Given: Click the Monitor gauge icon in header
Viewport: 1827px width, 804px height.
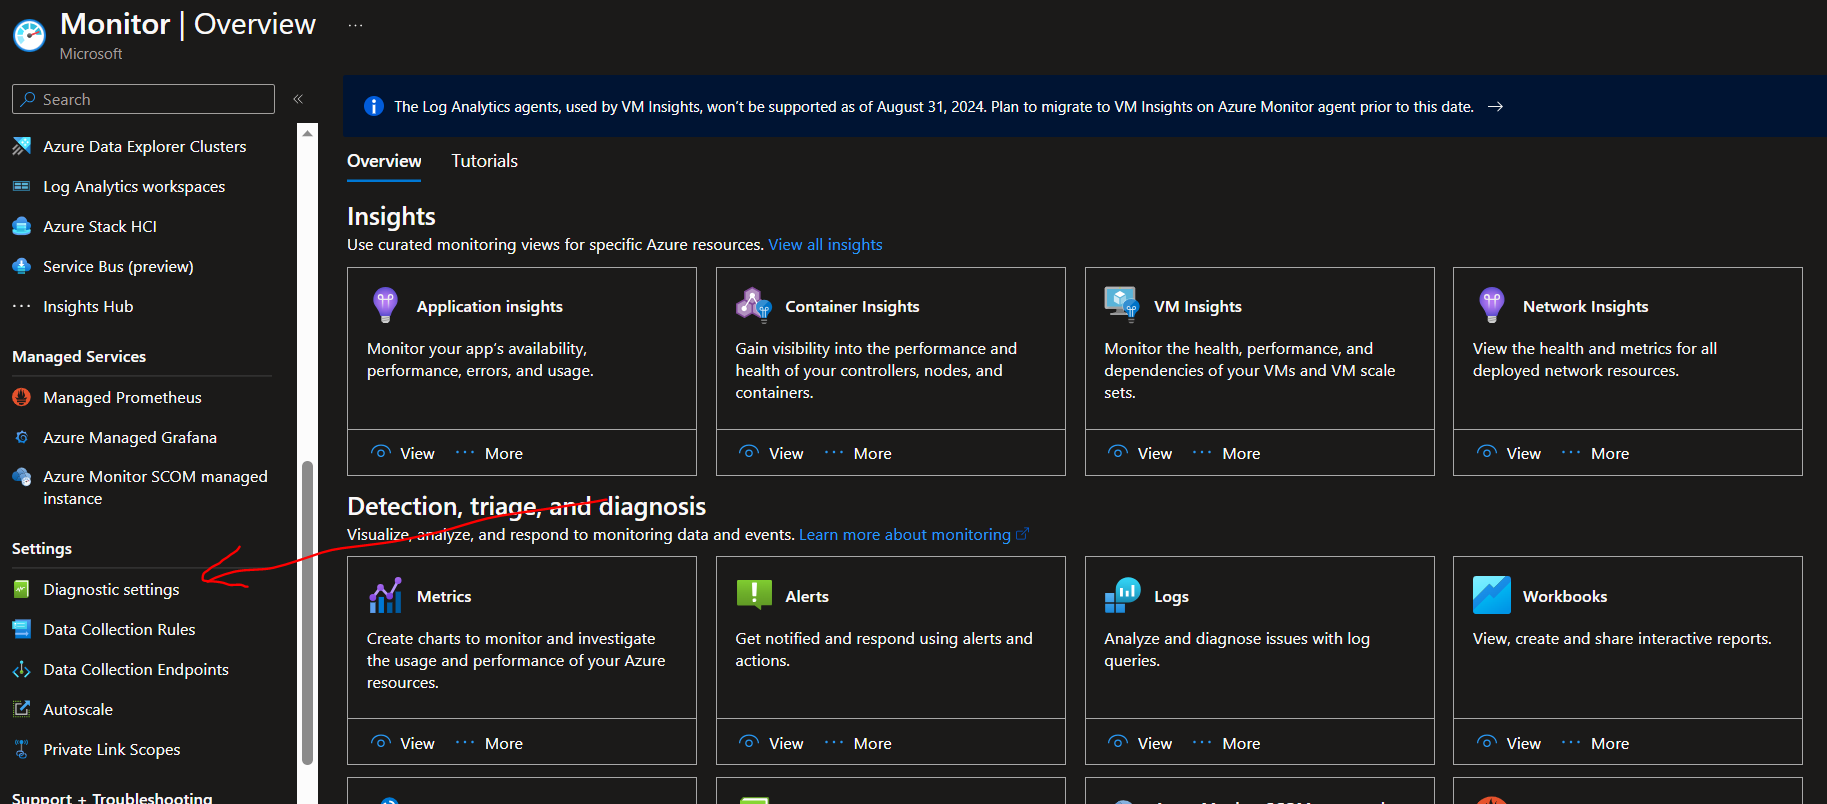Looking at the screenshot, I should click(x=29, y=35).
